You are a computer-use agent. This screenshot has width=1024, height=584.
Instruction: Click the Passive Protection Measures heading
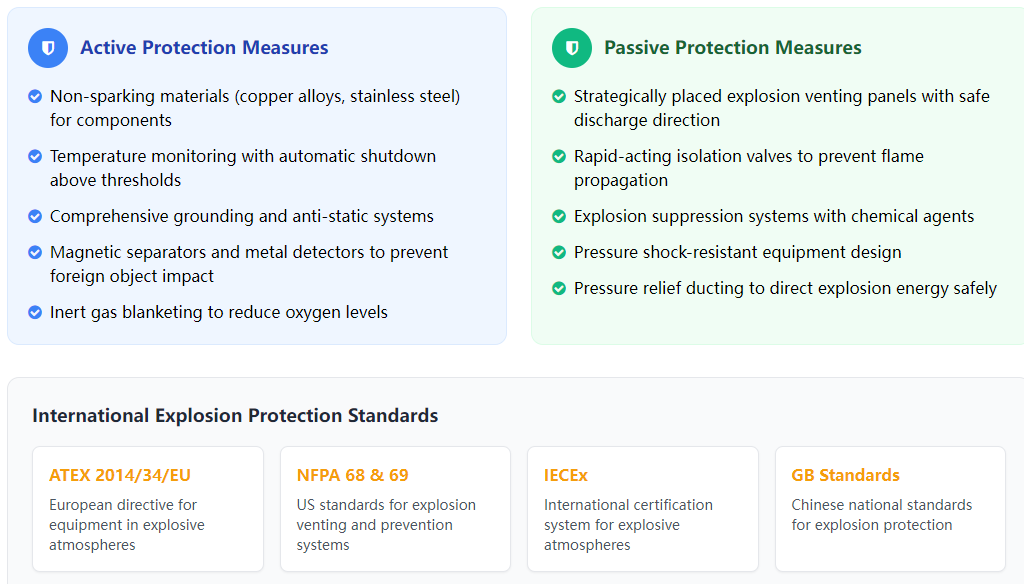[x=733, y=48]
